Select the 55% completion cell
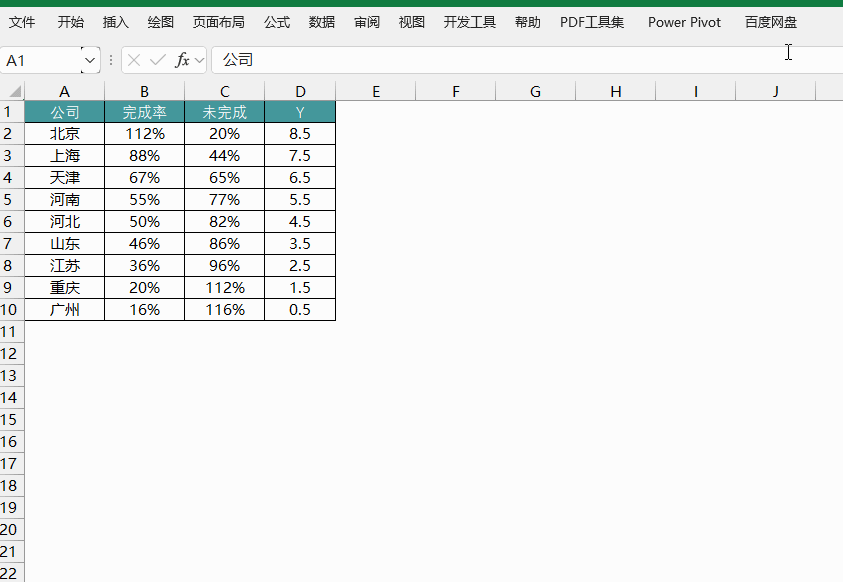 [145, 199]
